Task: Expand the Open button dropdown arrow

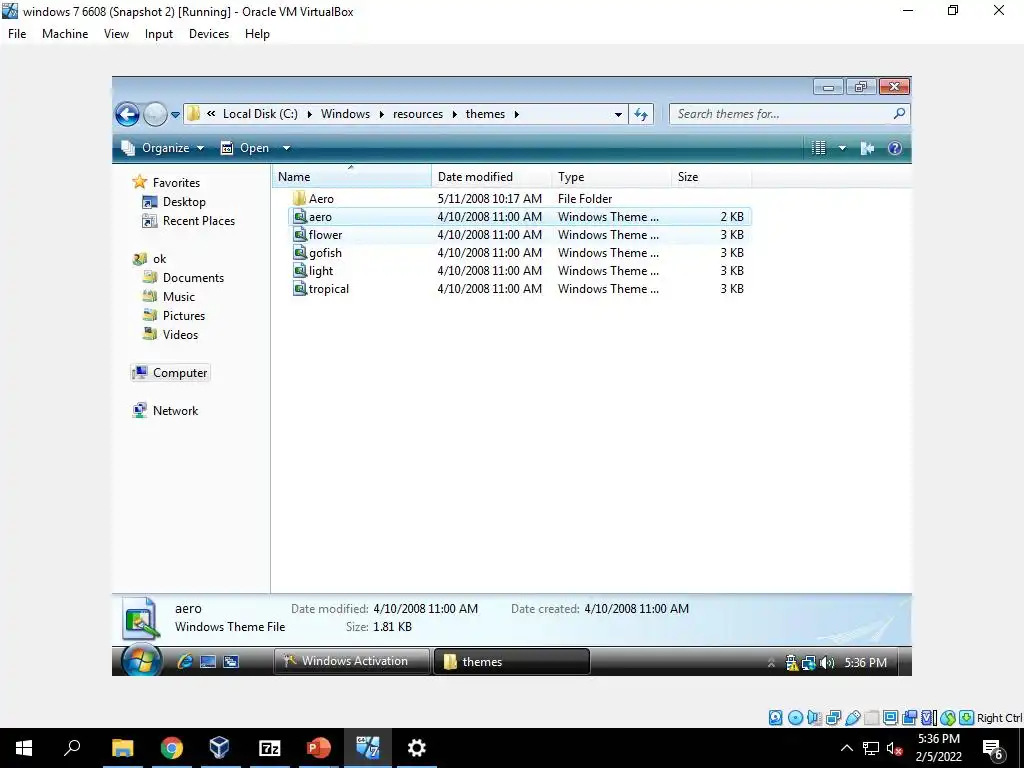Action: point(286,148)
